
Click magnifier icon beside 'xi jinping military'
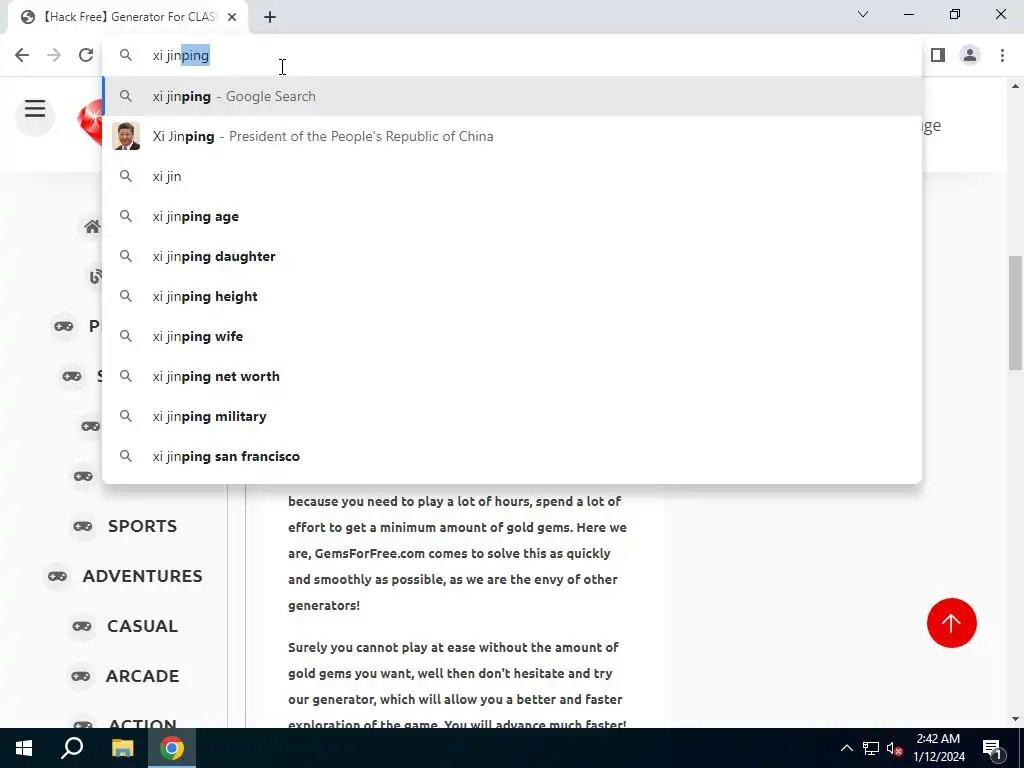pyautogui.click(x=126, y=416)
